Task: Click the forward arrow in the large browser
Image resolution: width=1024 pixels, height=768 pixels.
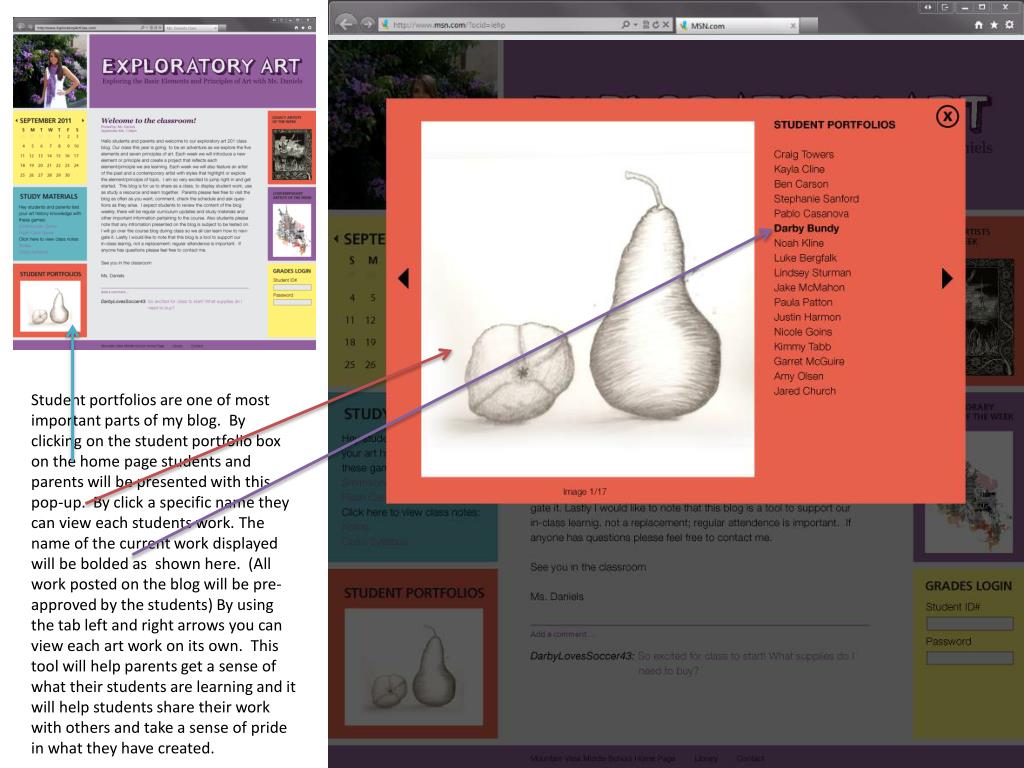Action: pyautogui.click(x=368, y=24)
